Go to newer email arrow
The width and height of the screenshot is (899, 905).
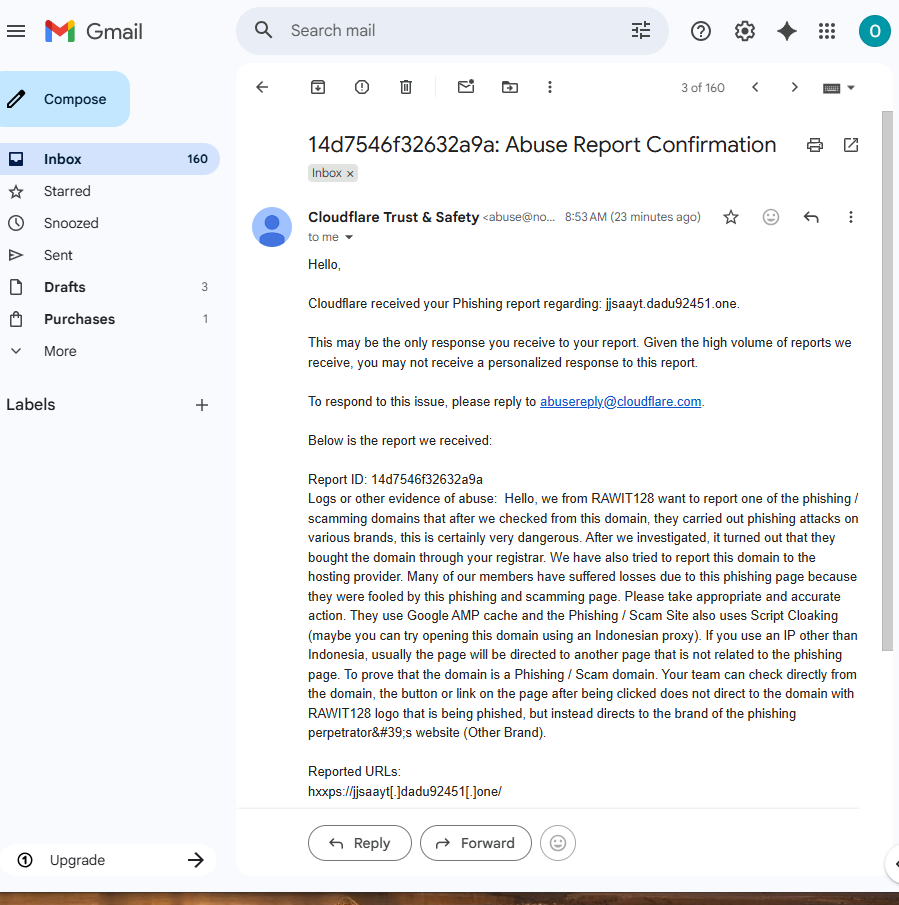pos(755,87)
